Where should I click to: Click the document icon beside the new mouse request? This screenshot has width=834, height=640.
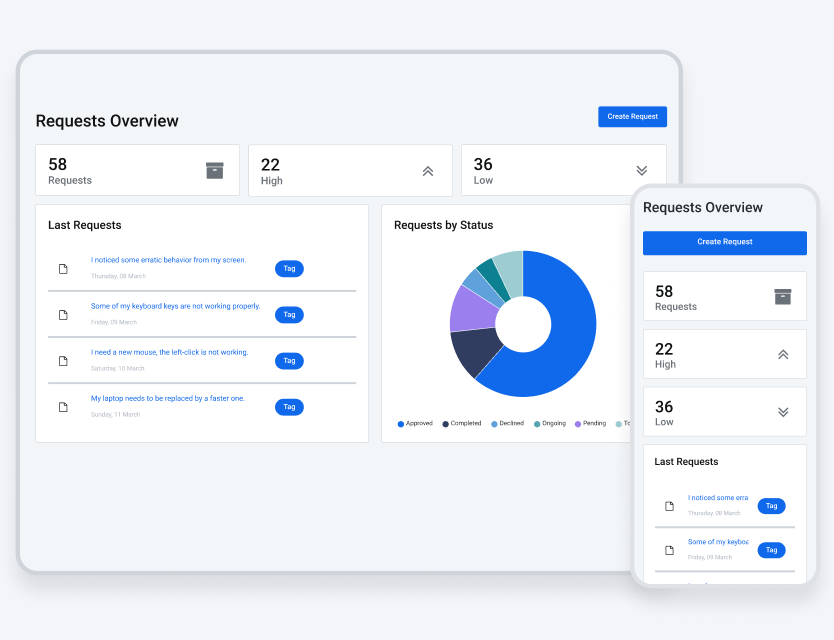pos(63,361)
